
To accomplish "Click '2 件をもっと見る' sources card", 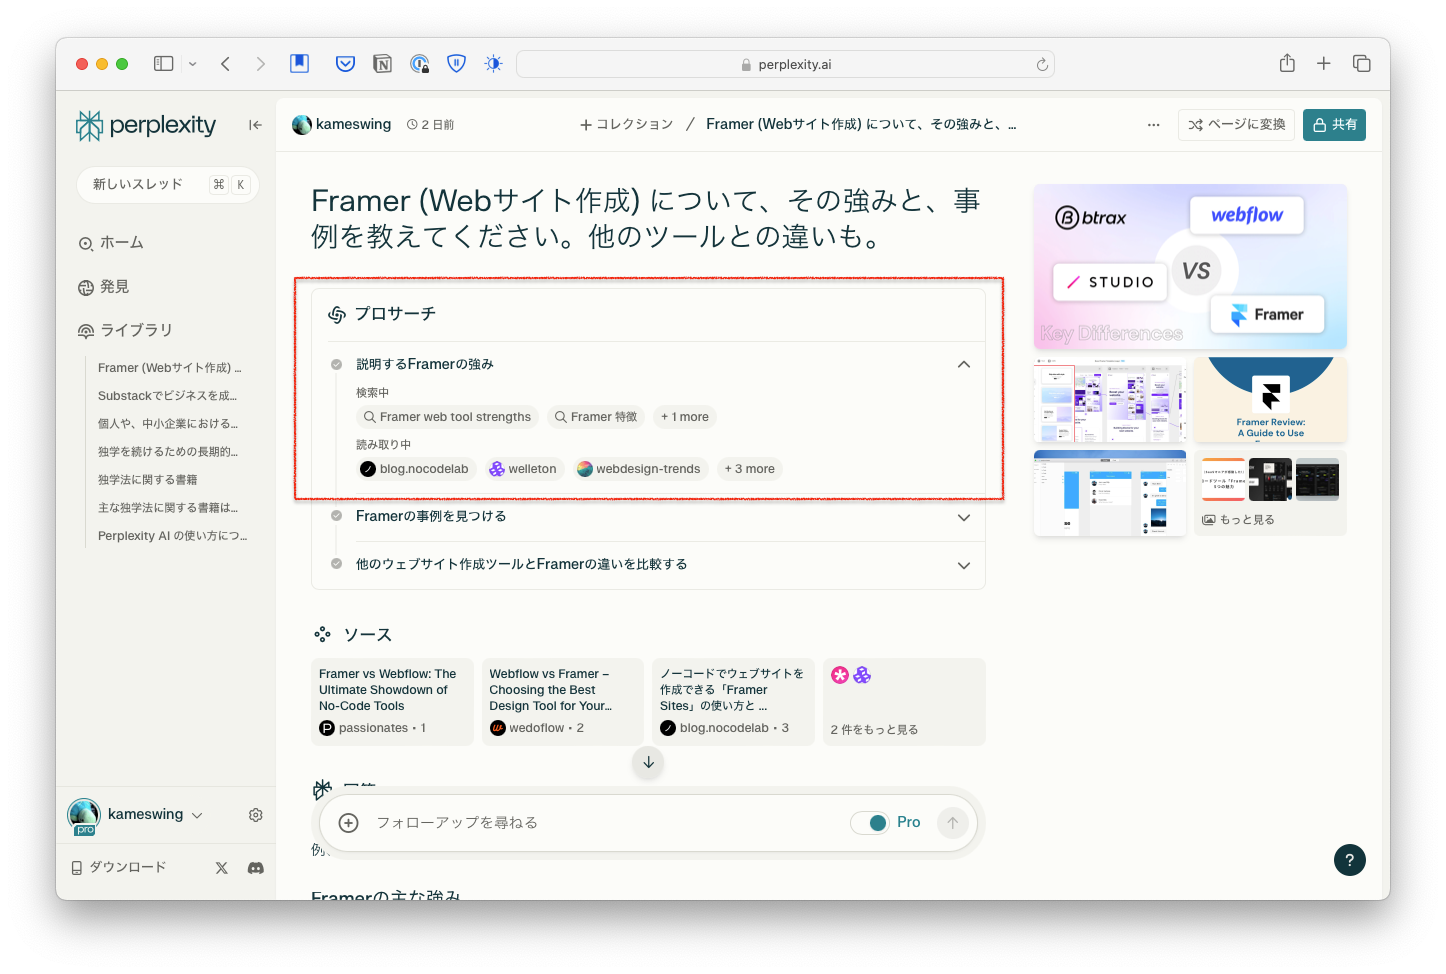I will (904, 702).
